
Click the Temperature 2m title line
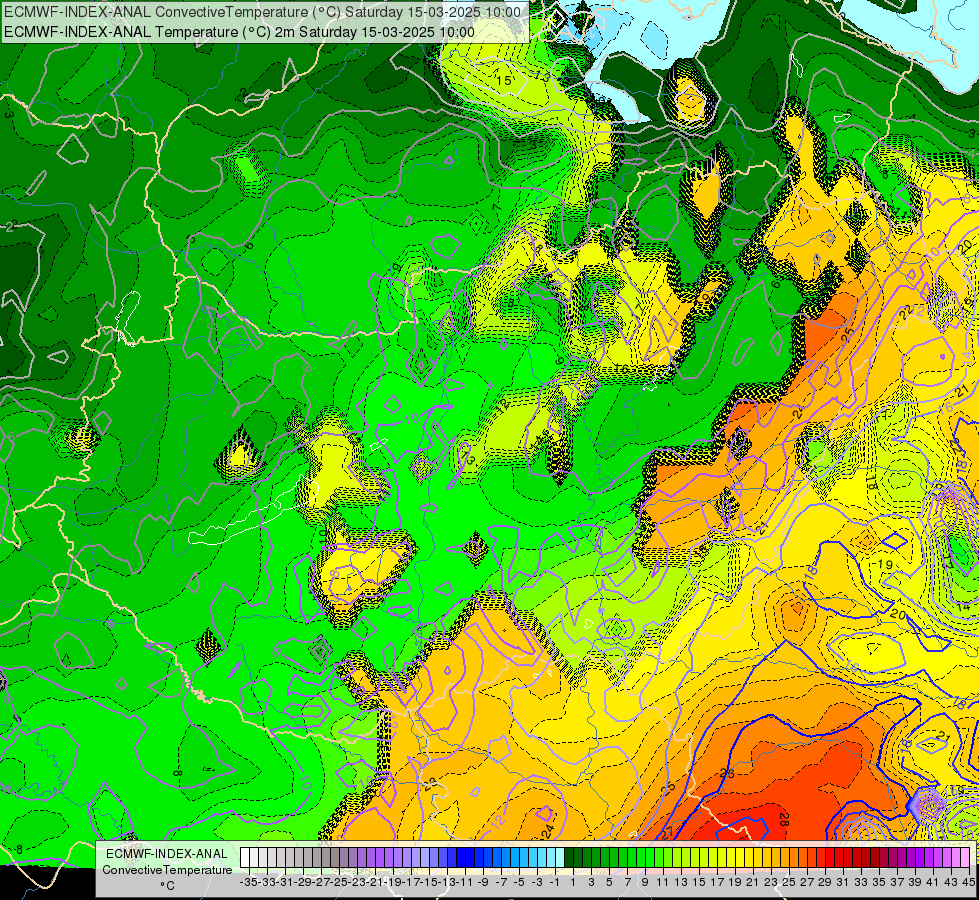click(x=239, y=32)
